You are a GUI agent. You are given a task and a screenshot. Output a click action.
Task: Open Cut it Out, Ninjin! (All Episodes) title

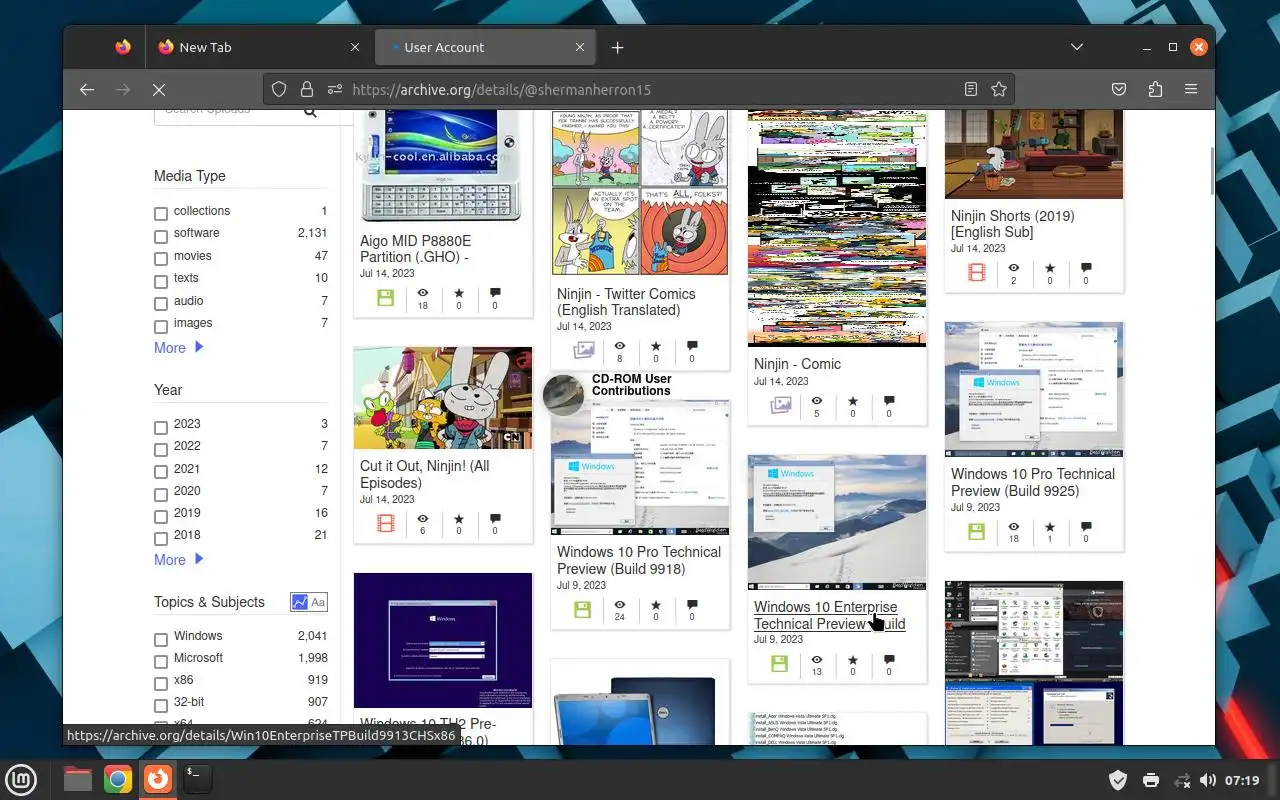(x=425, y=474)
